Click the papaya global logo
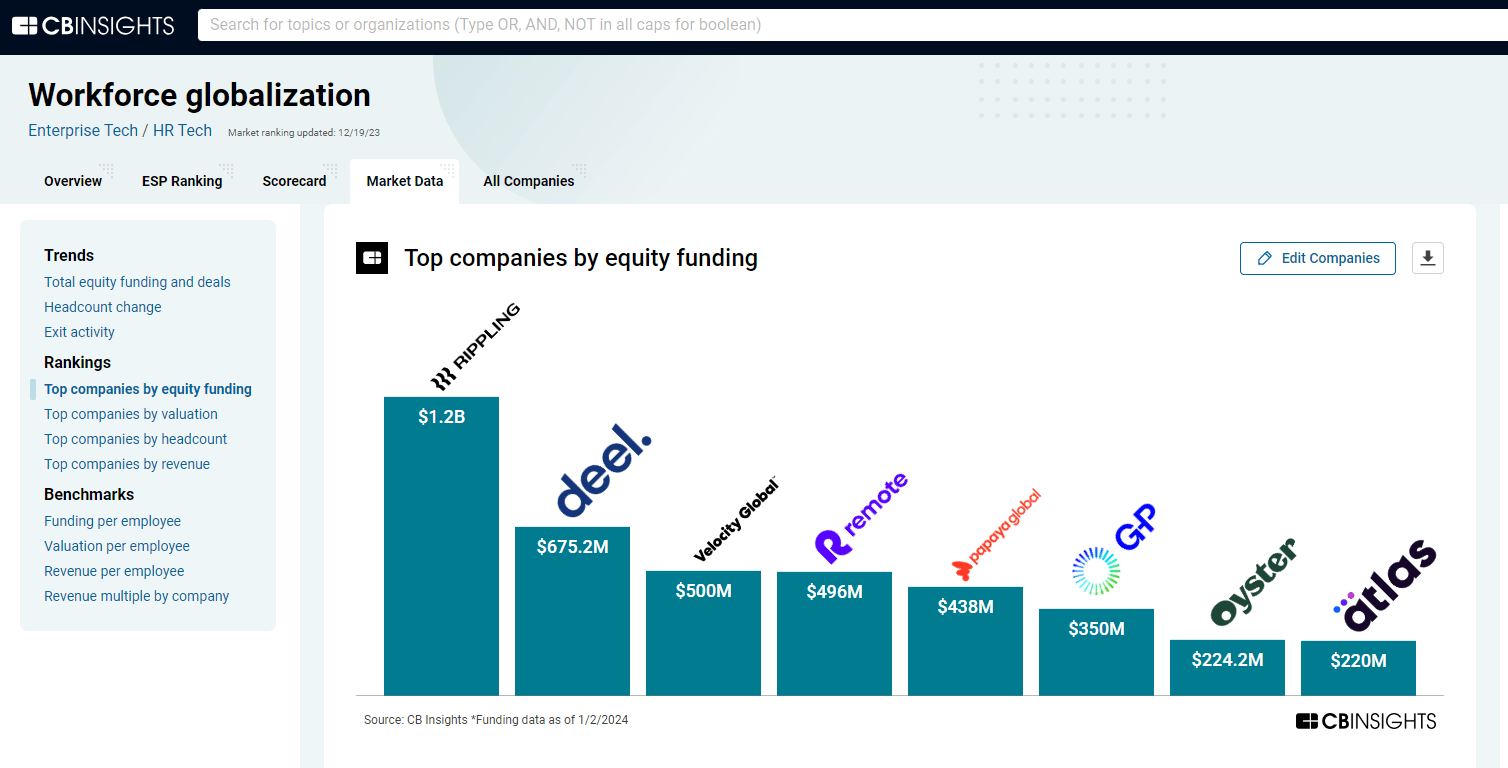The height and width of the screenshot is (768, 1508). 996,535
